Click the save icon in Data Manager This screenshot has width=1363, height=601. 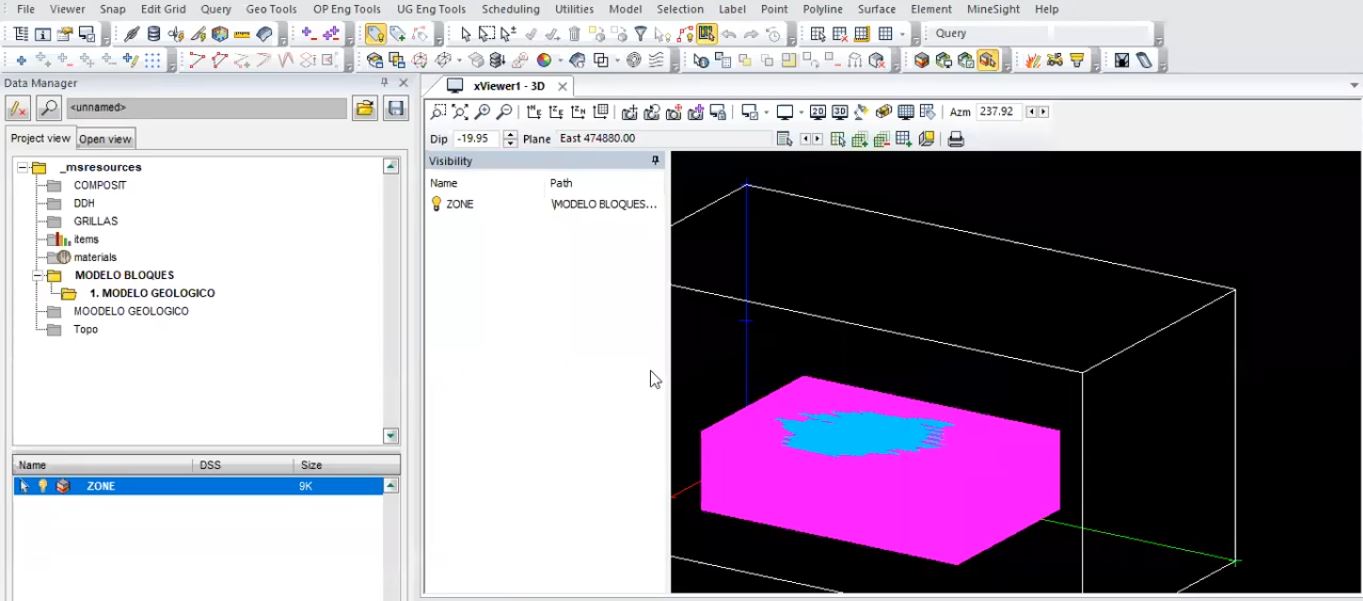pyautogui.click(x=396, y=108)
